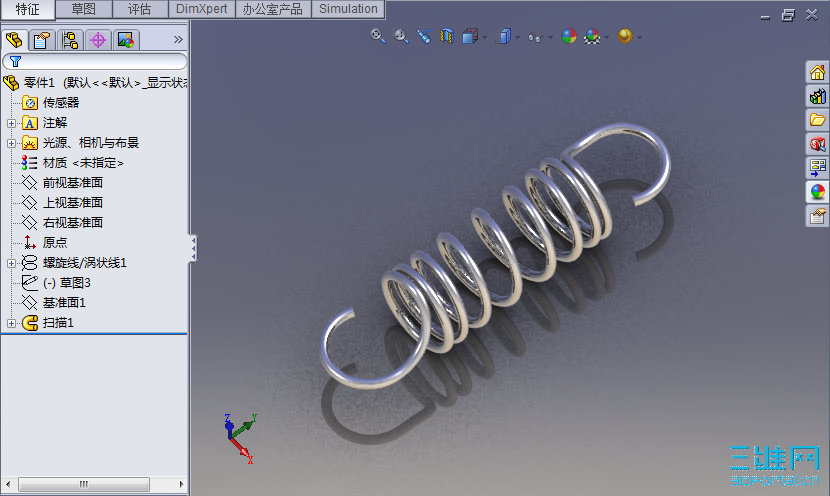Switch to the 办公室产品 tab
The image size is (830, 496).
tap(273, 9)
